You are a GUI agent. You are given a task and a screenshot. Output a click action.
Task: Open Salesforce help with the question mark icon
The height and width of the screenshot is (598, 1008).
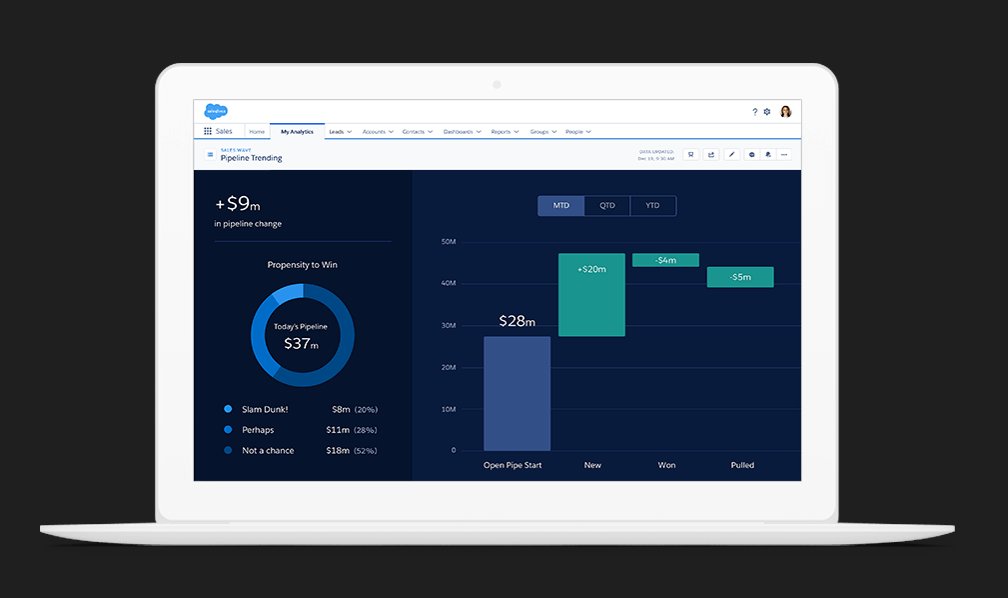[x=755, y=112]
